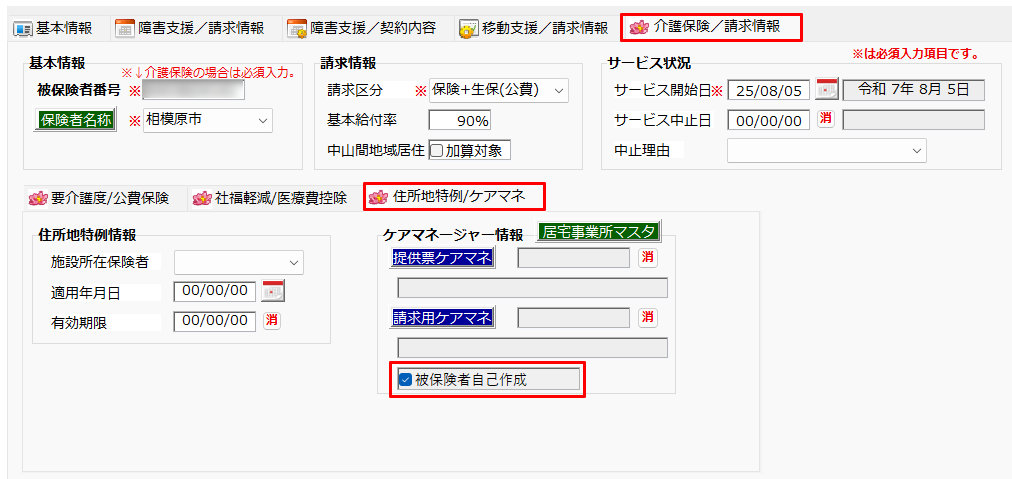Clear 提供票ケアマネ field with 消 icon
Image resolution: width=1012 pixels, height=479 pixels.
coord(648,258)
